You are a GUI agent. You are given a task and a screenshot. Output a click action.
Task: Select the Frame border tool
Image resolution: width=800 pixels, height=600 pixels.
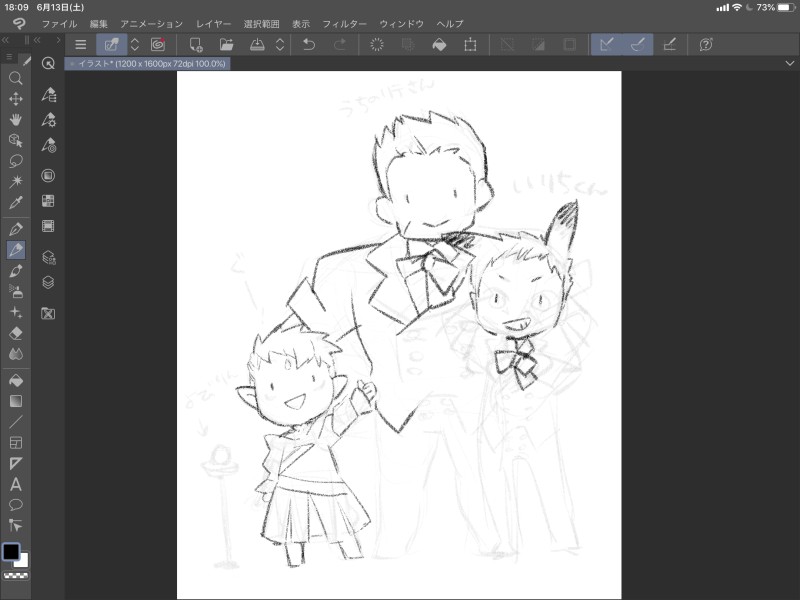16,443
